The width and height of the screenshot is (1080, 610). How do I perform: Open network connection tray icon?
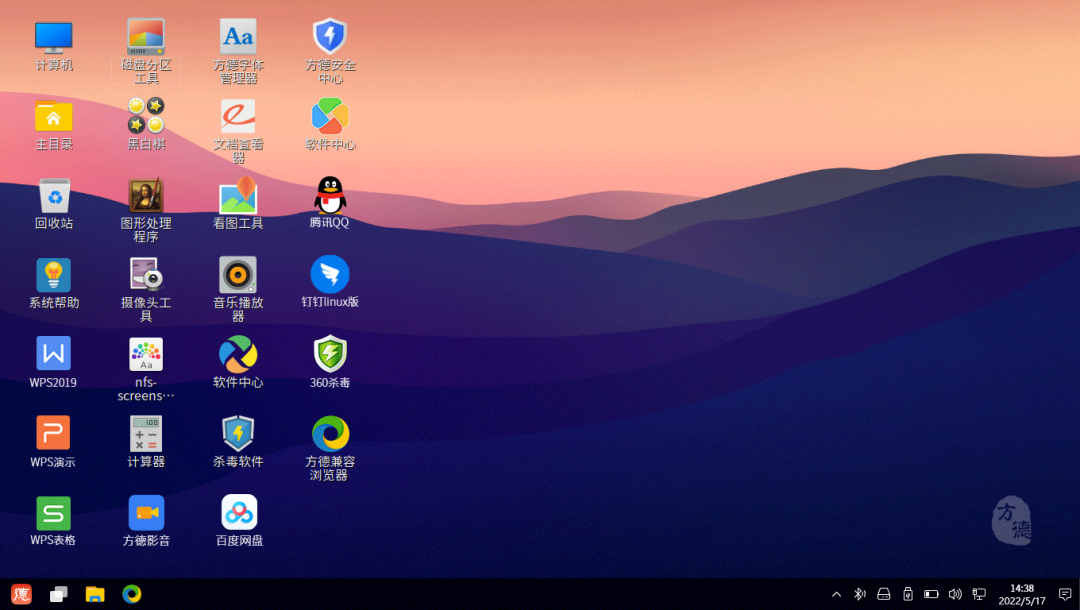tap(979, 594)
